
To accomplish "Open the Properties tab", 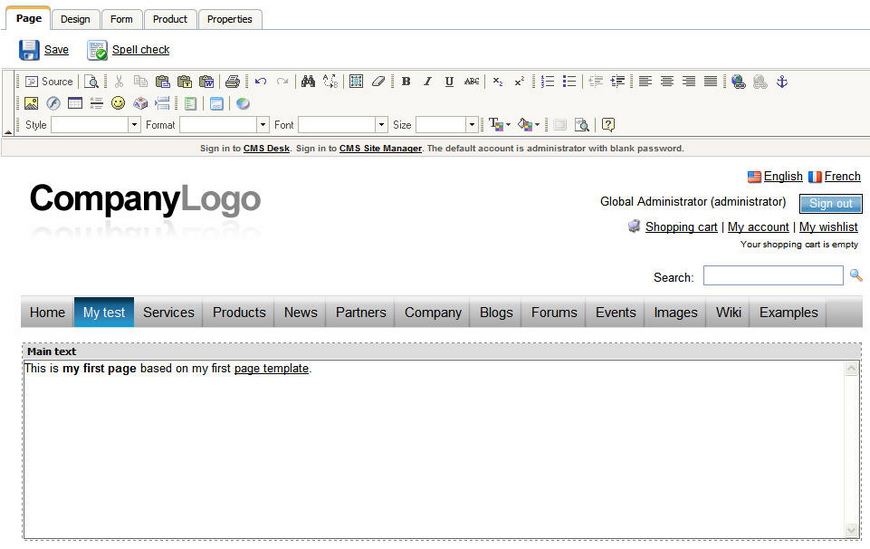I will point(230,19).
